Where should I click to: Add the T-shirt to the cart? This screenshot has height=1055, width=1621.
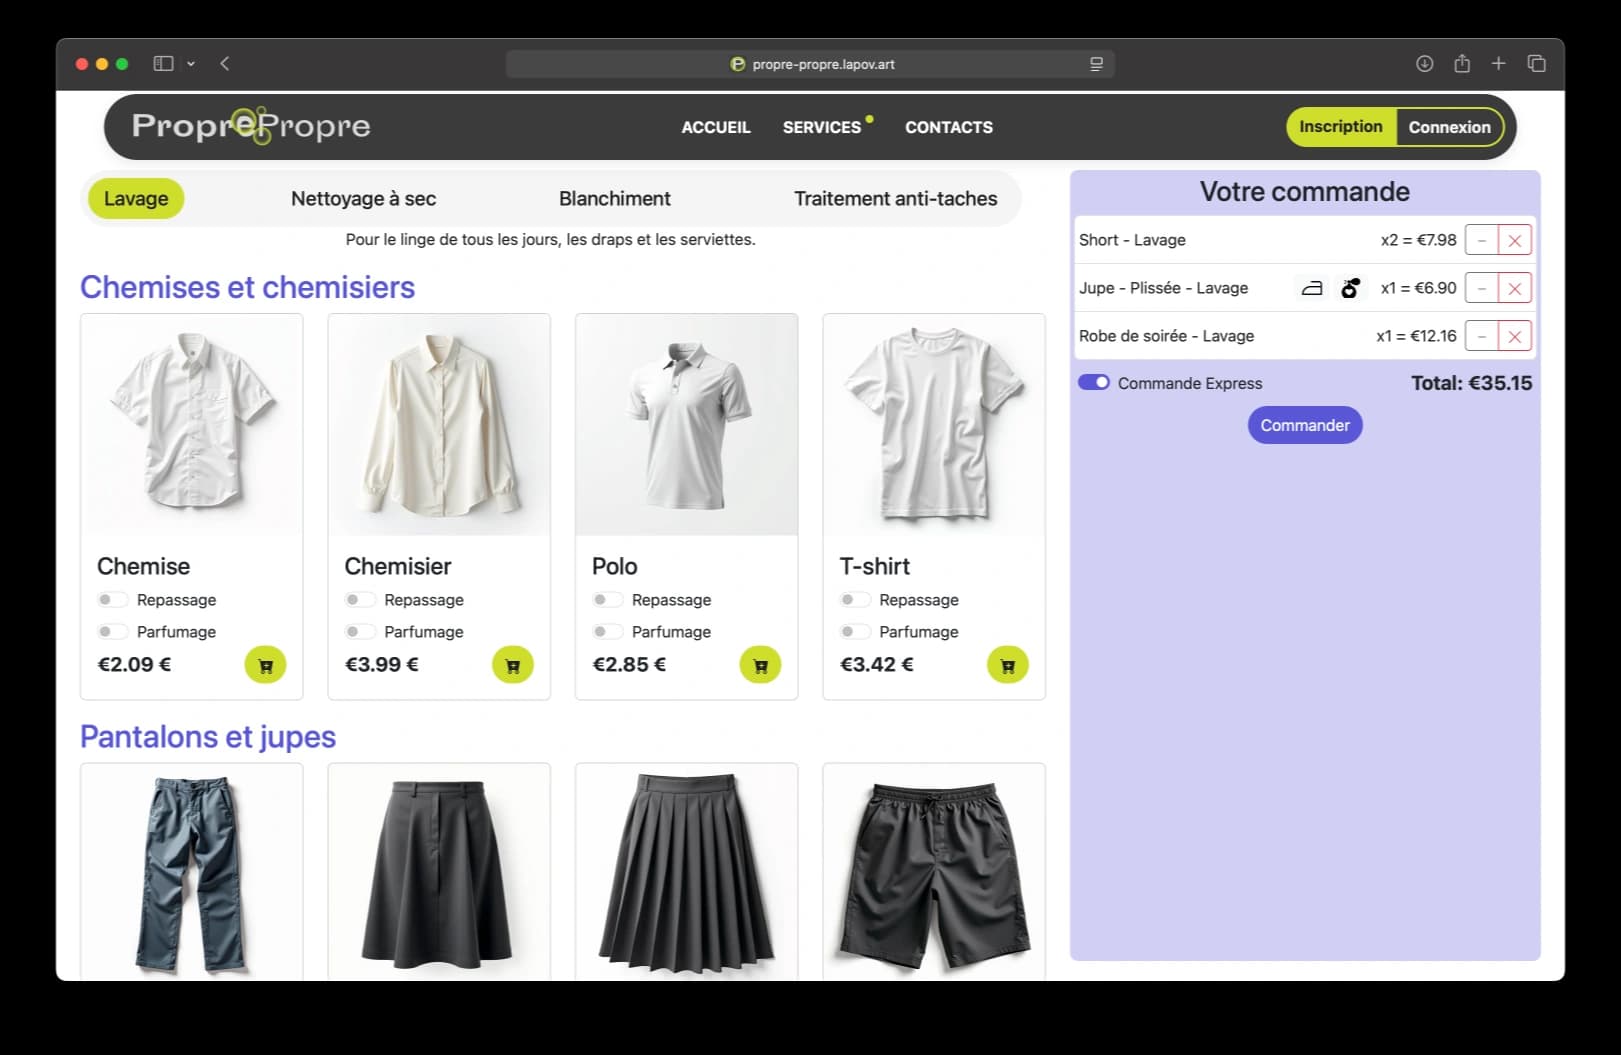pyautogui.click(x=1007, y=664)
